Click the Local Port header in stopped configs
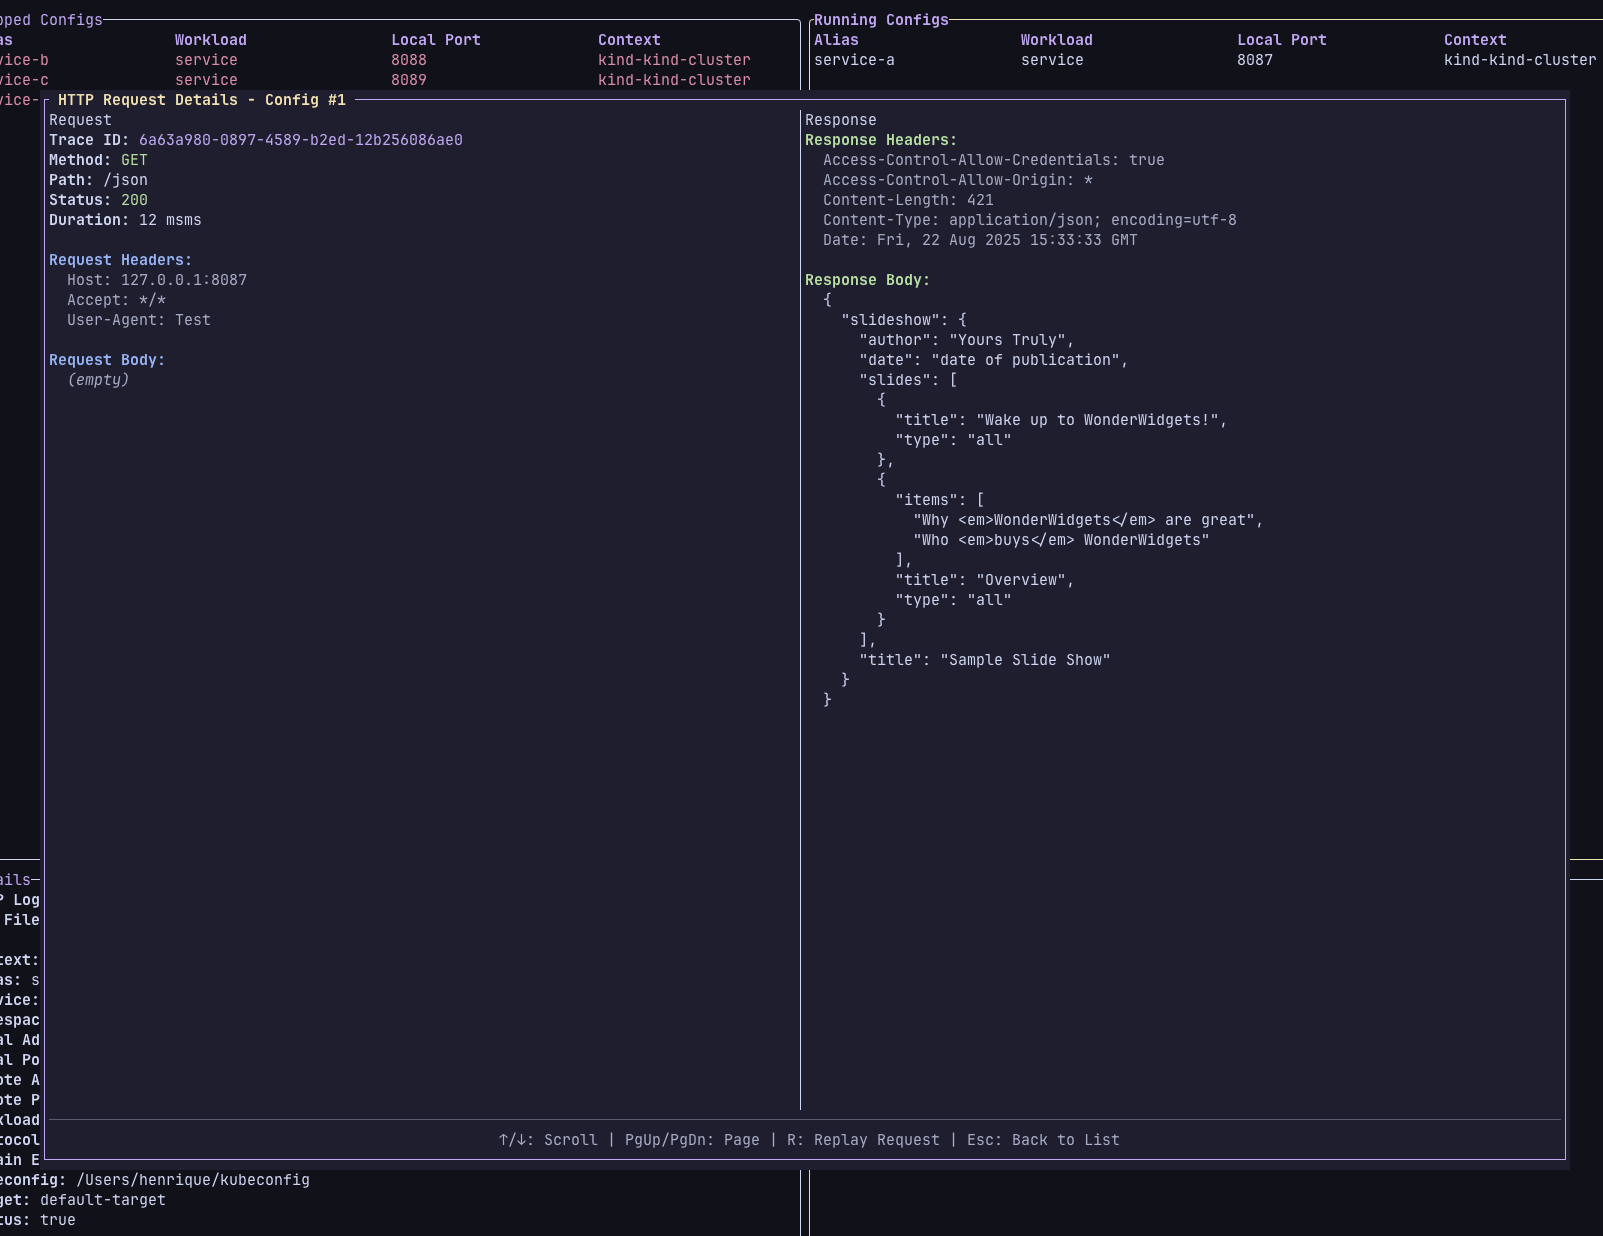Screen dimensions: 1603x1236 click(x=436, y=40)
